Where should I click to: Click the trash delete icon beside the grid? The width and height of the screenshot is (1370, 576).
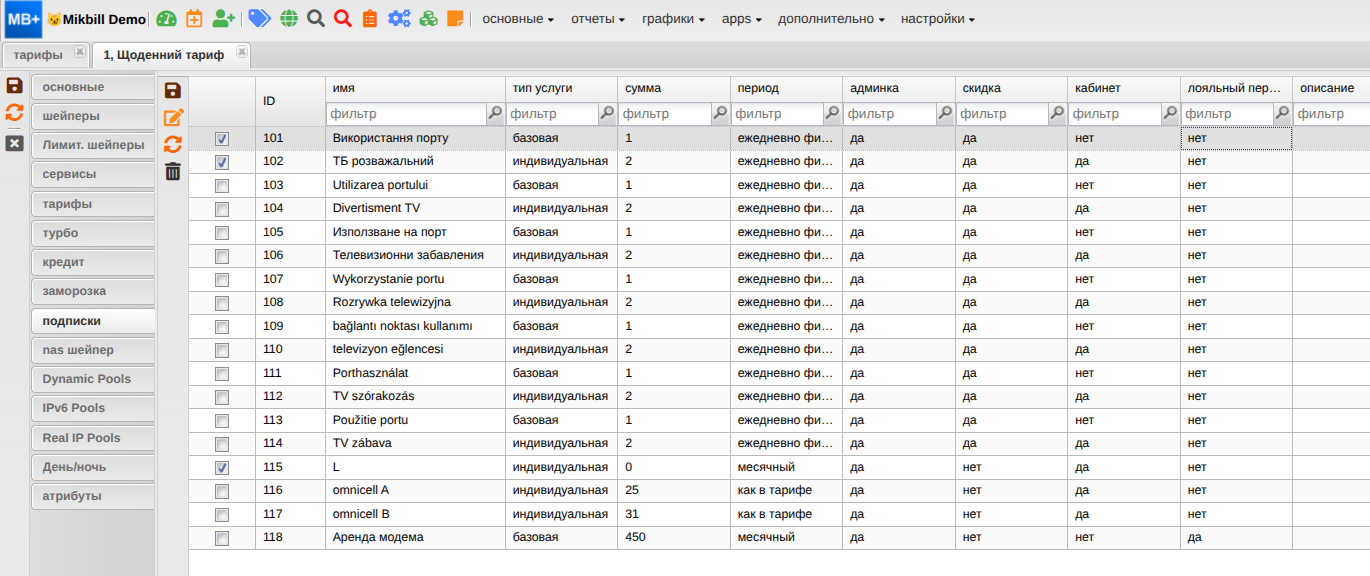pyautogui.click(x=173, y=172)
